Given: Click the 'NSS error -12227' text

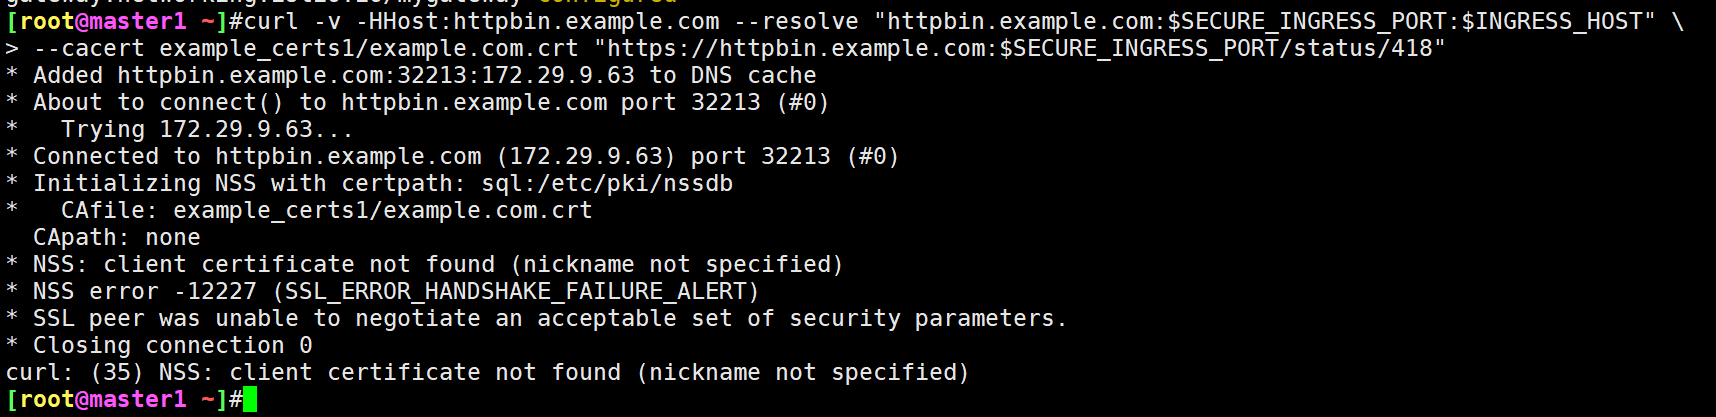Looking at the screenshot, I should (145, 291).
